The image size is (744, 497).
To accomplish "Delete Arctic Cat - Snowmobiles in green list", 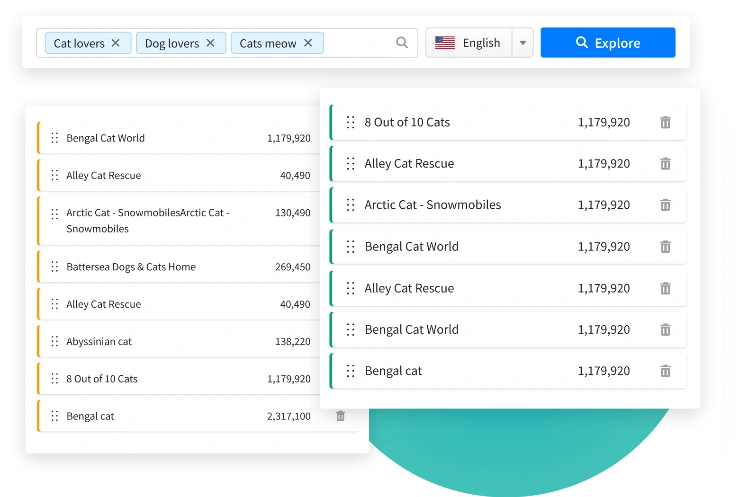I will coord(665,205).
